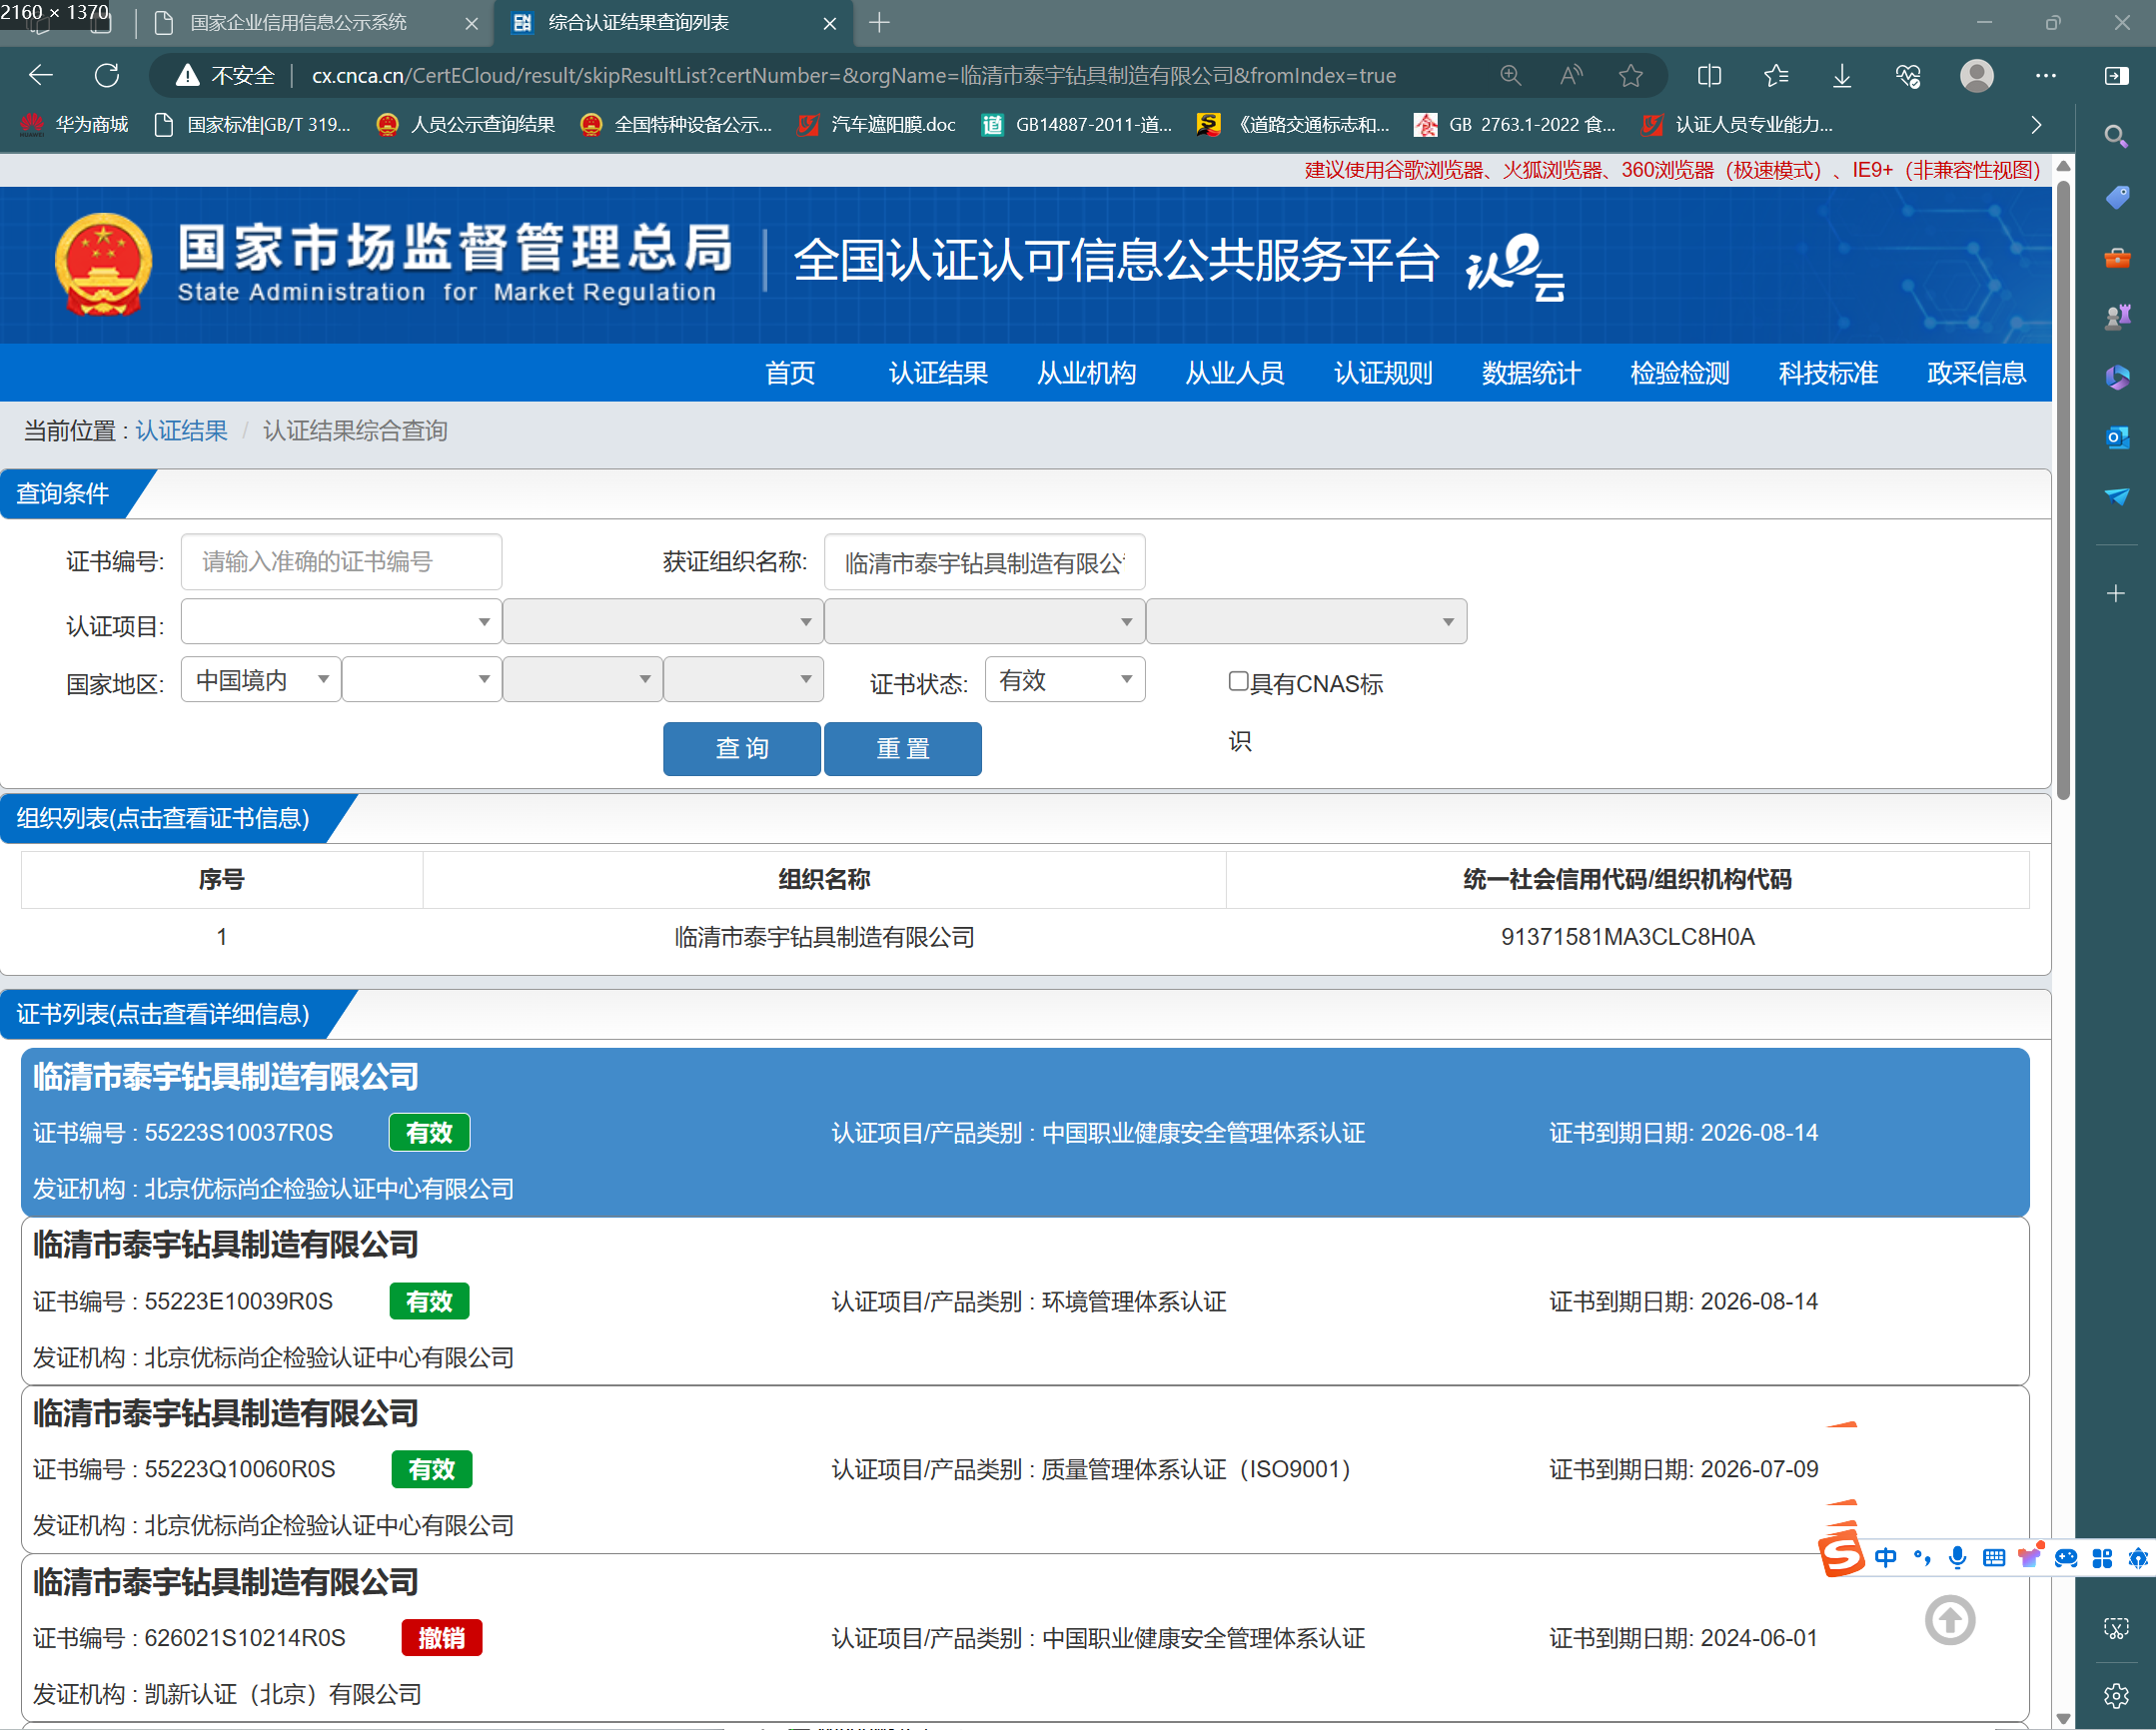Go back to previous page

point(41,75)
